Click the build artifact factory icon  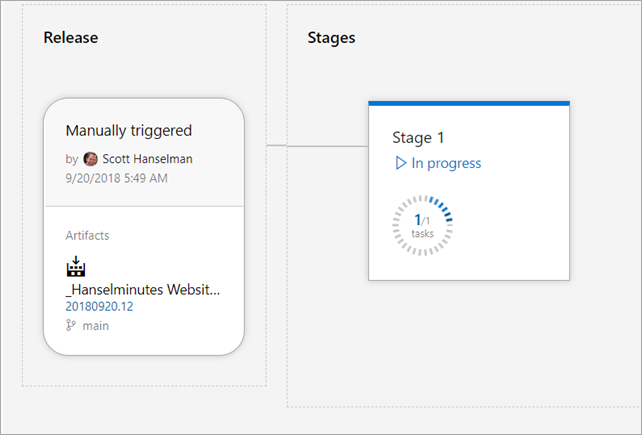click(76, 266)
